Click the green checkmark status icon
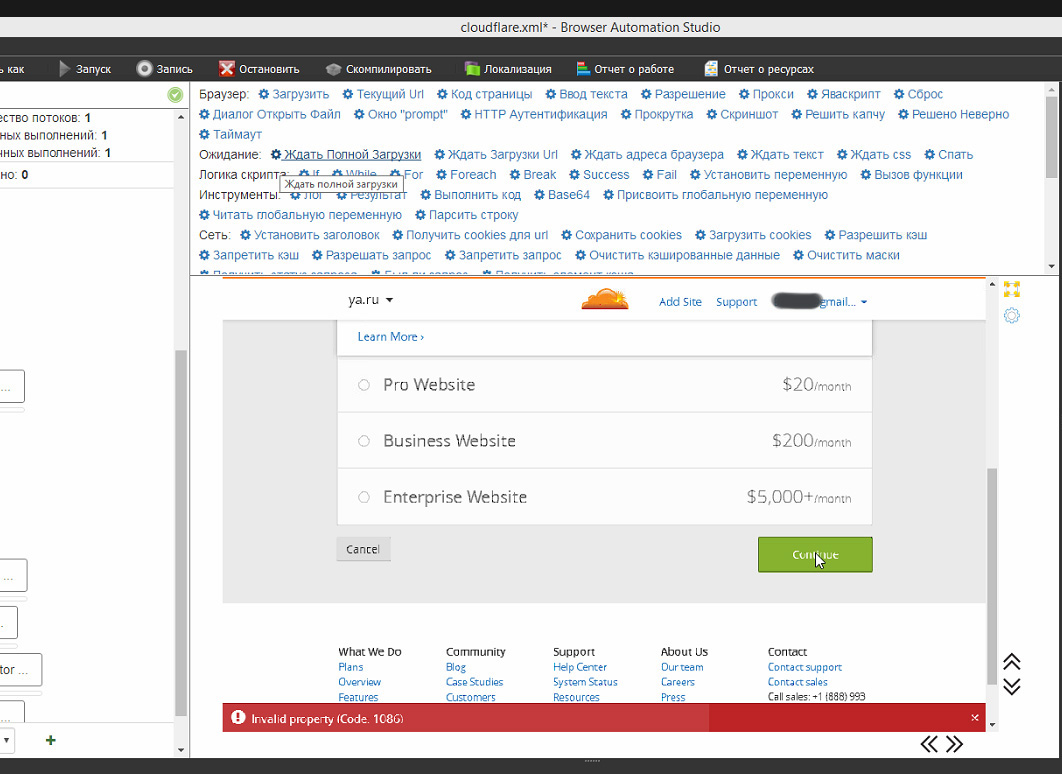Screen dimensions: 1062x774 [175, 95]
